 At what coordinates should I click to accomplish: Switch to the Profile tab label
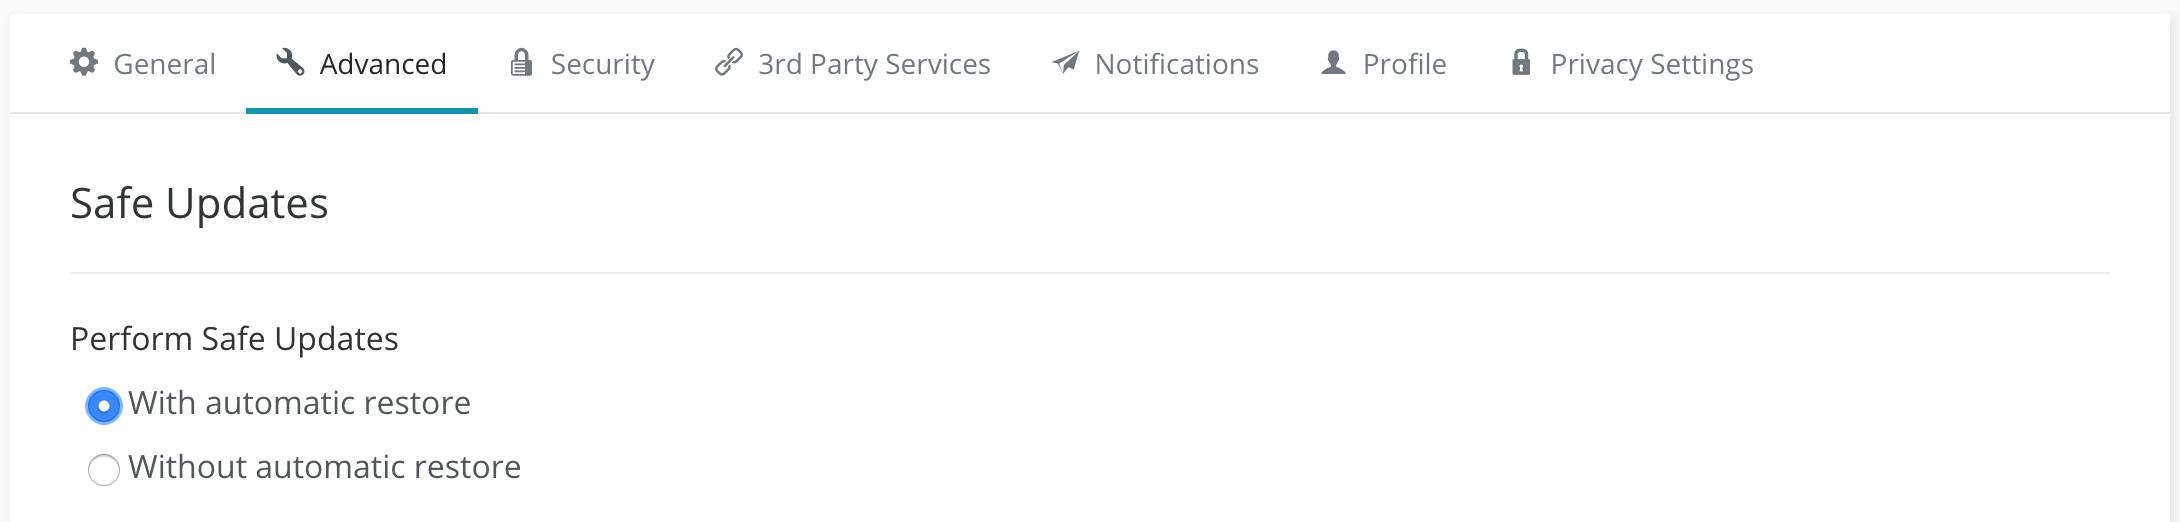pos(1404,64)
